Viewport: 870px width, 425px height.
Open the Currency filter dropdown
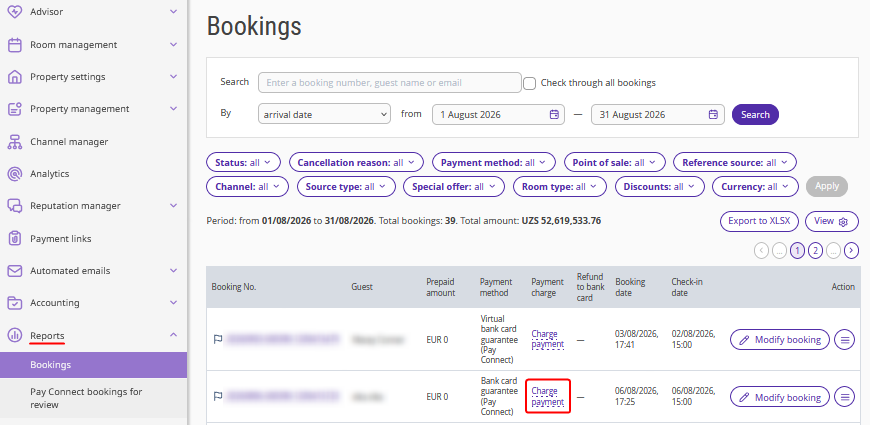pos(755,186)
